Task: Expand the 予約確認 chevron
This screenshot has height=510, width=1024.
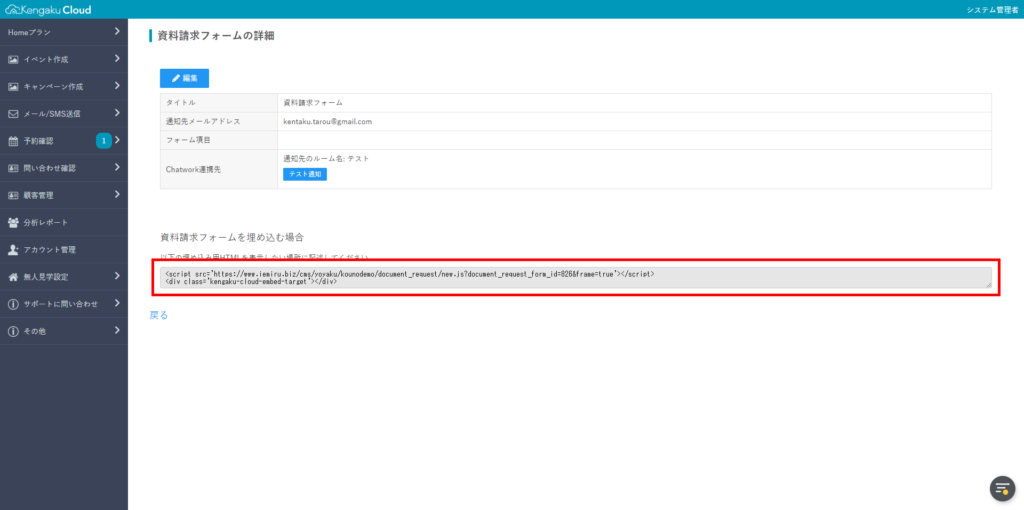Action: (x=117, y=140)
